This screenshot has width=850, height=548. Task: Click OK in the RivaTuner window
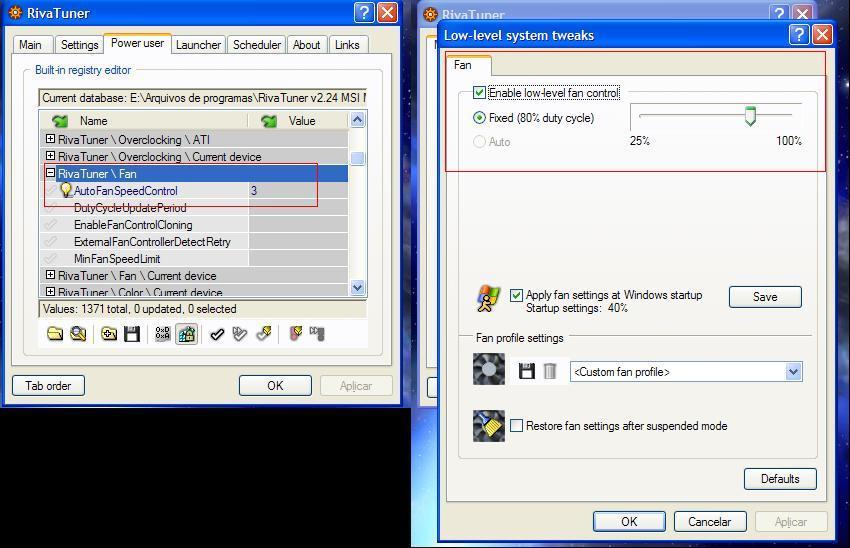click(275, 385)
